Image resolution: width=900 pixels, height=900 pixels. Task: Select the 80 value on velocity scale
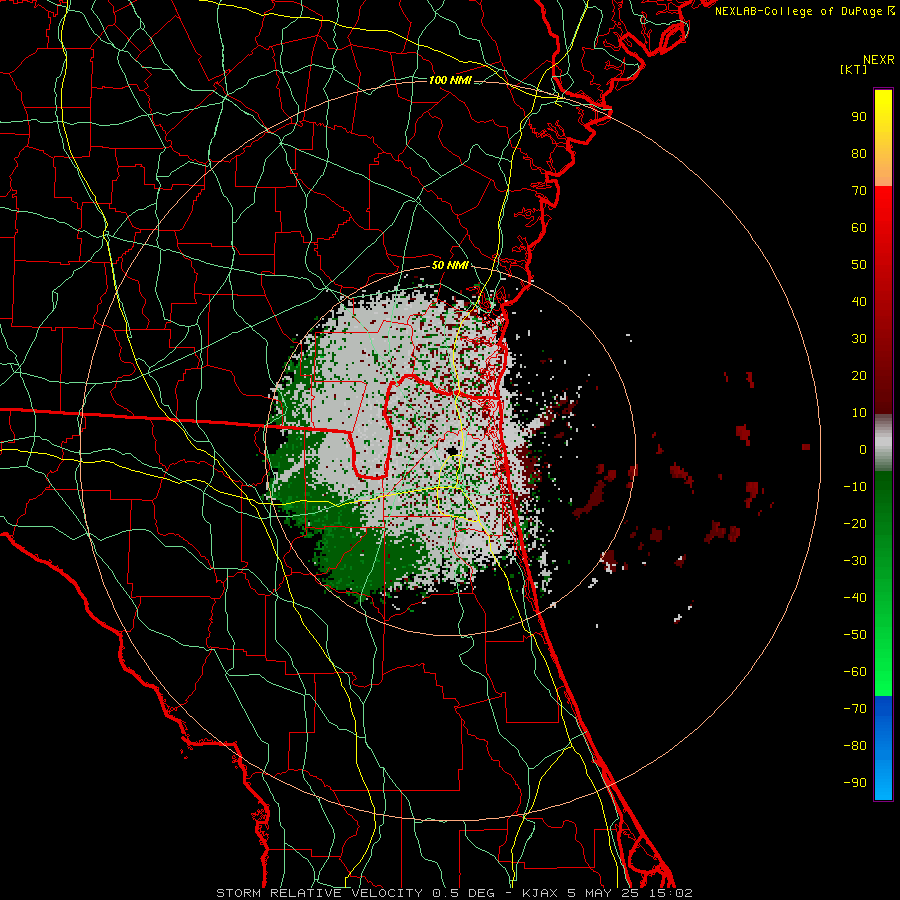tap(859, 154)
